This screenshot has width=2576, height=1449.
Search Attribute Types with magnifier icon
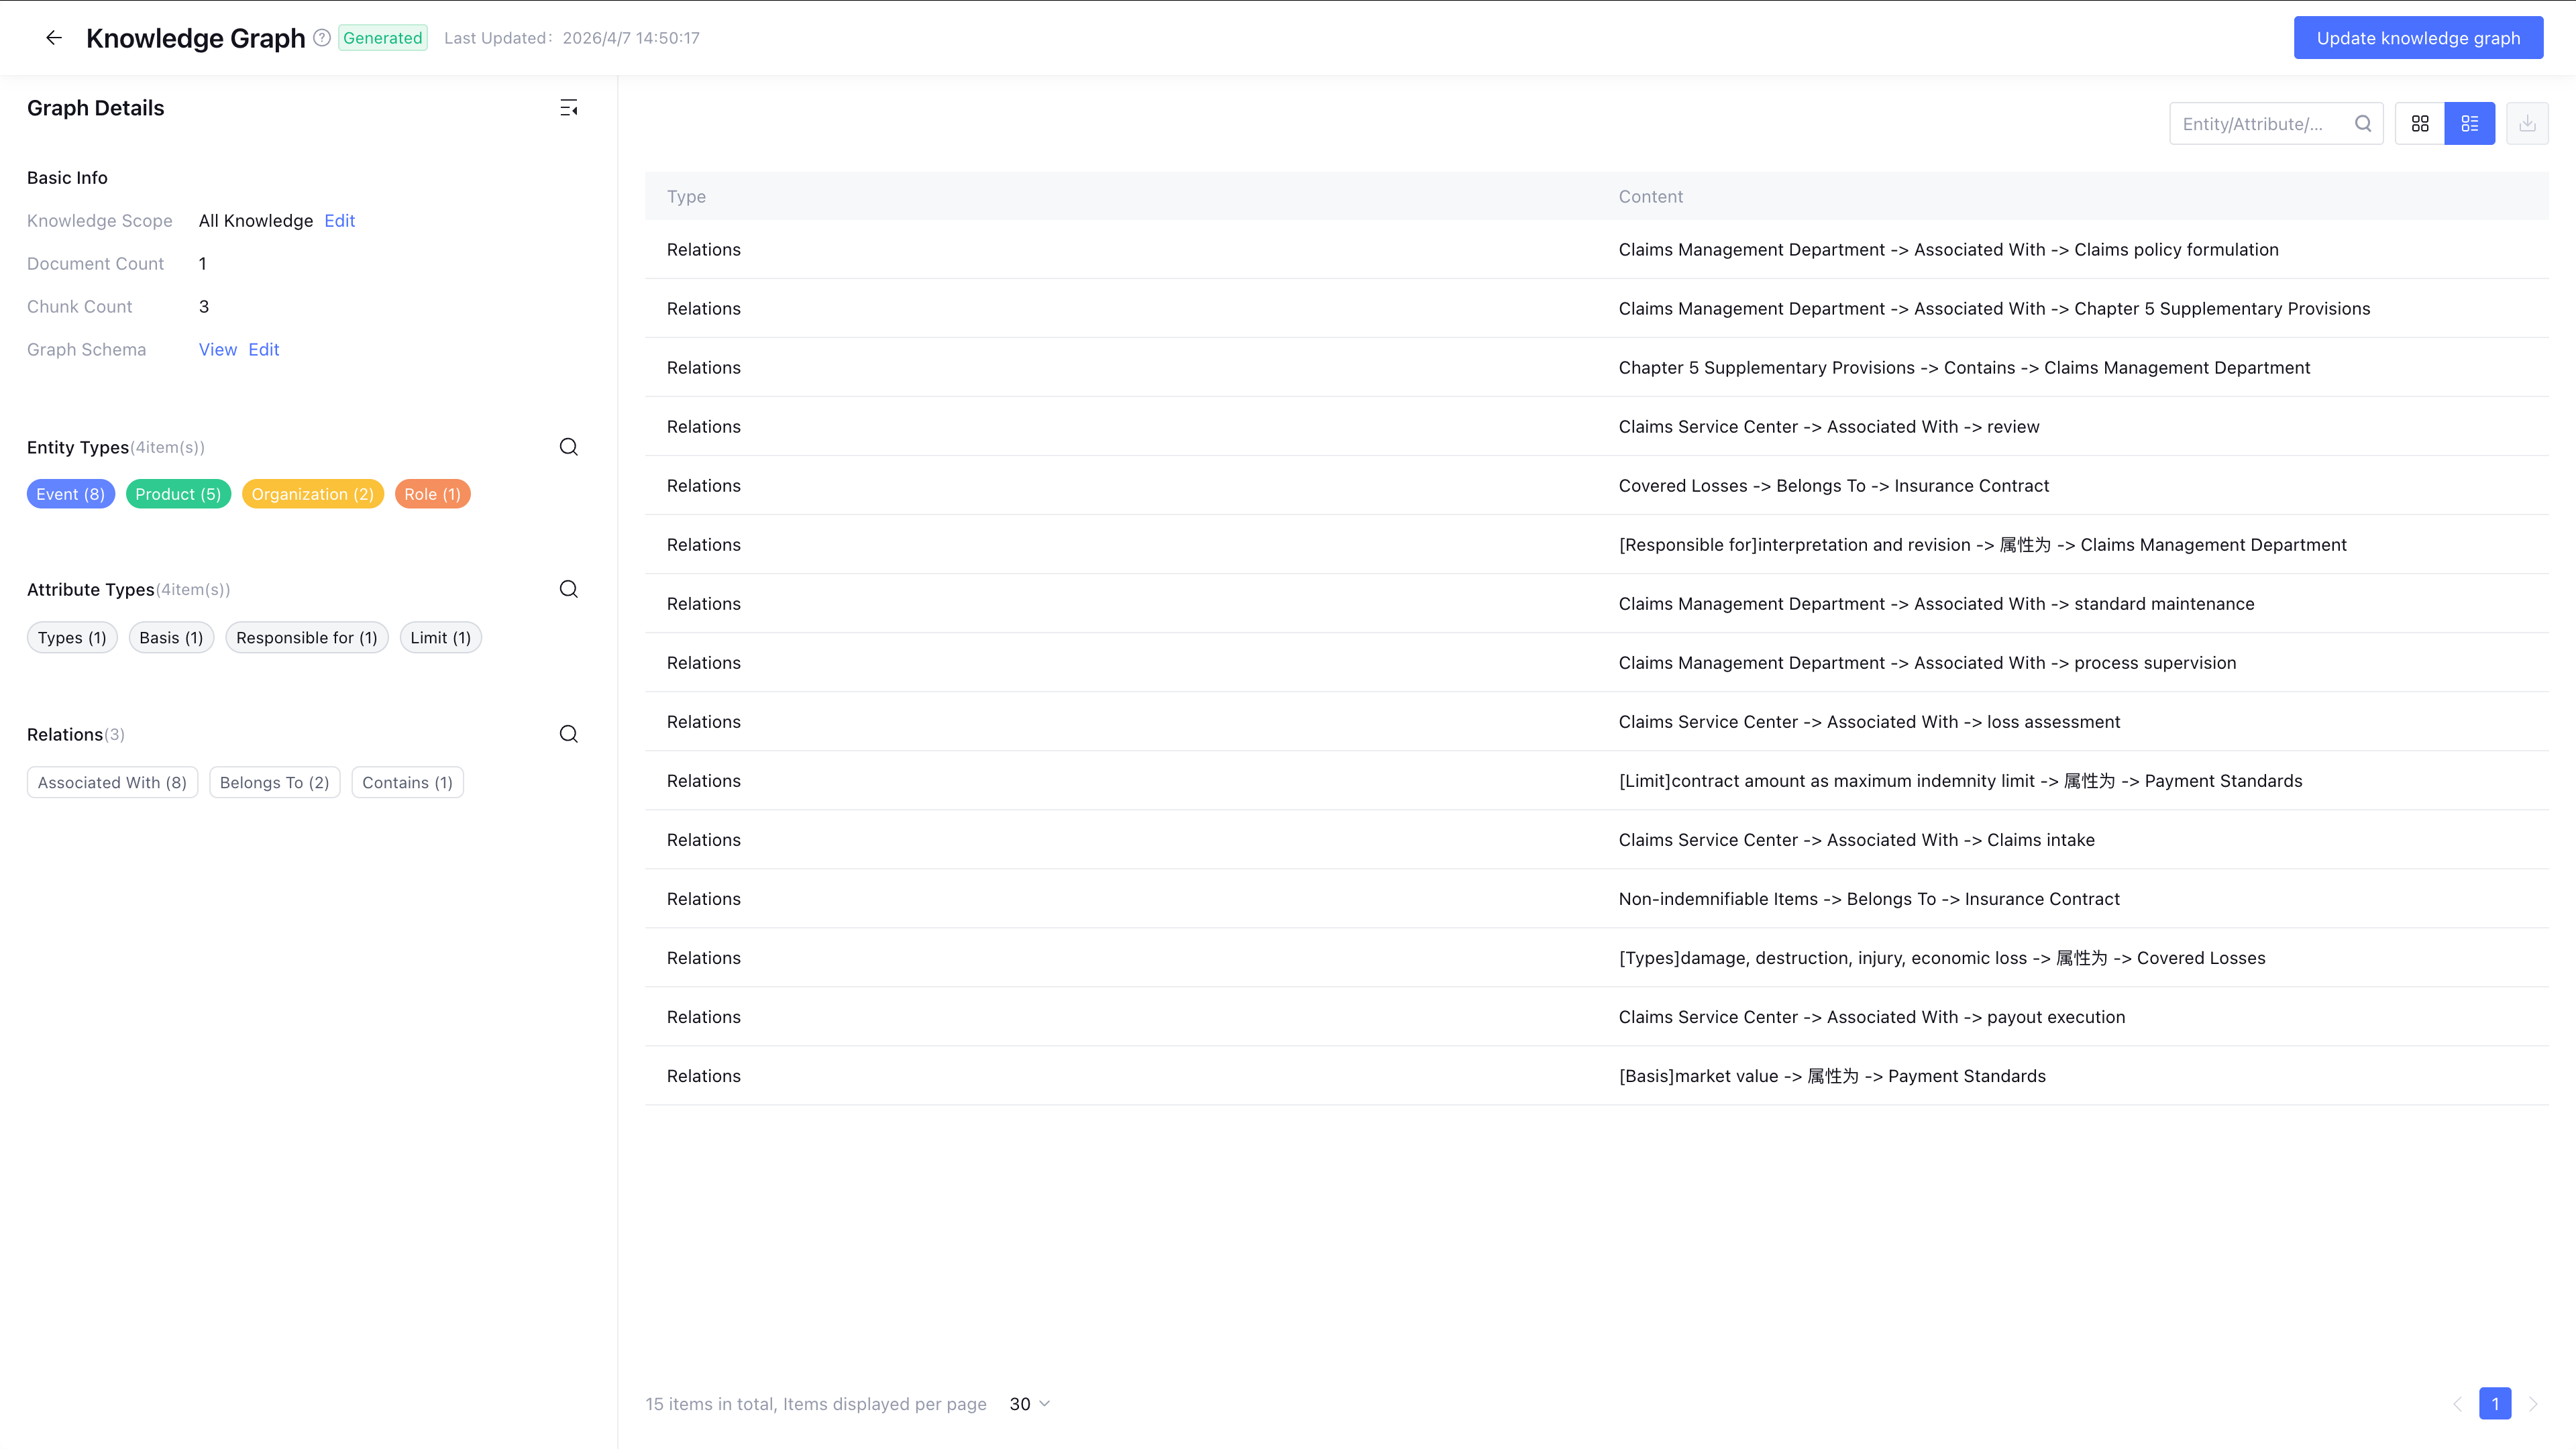tap(569, 589)
